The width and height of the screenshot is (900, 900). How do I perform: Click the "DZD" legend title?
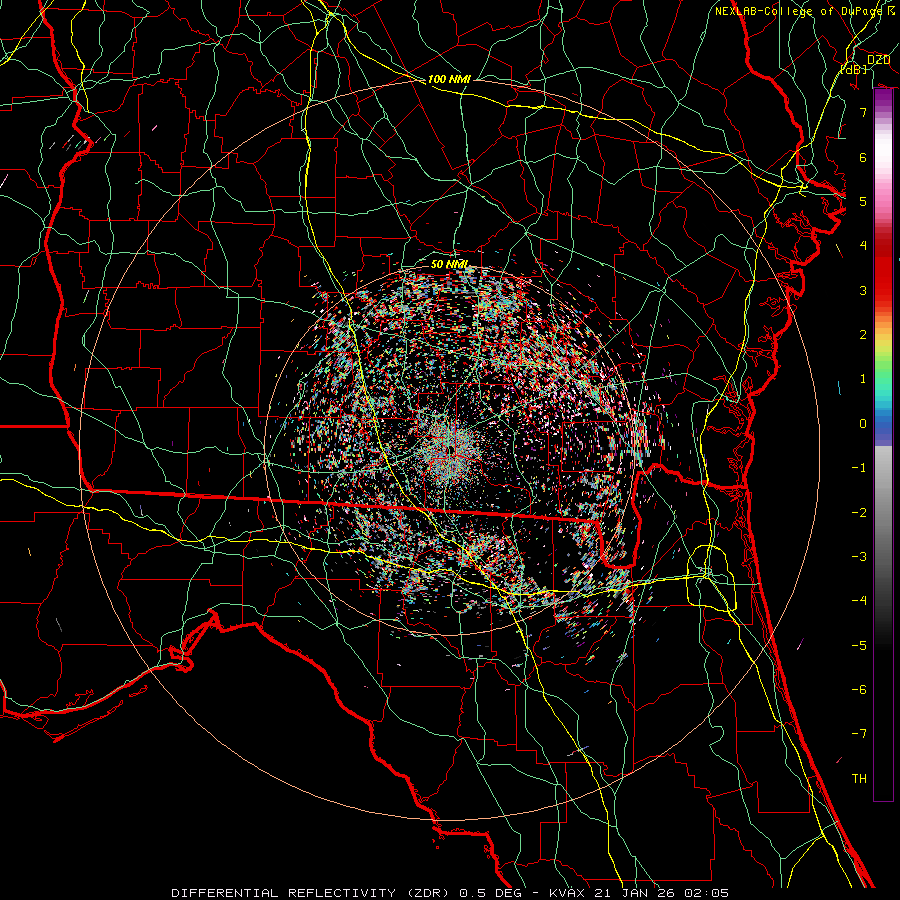(878, 60)
